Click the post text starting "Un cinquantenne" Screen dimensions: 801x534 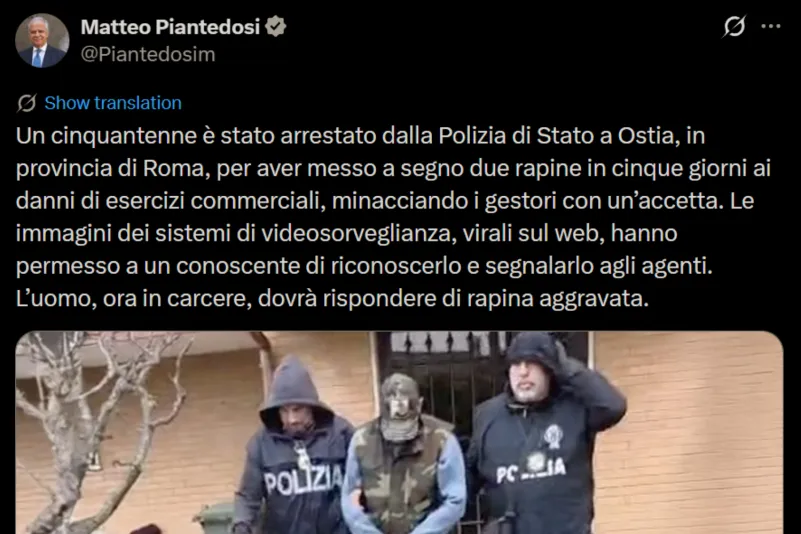pyautogui.click(x=393, y=217)
